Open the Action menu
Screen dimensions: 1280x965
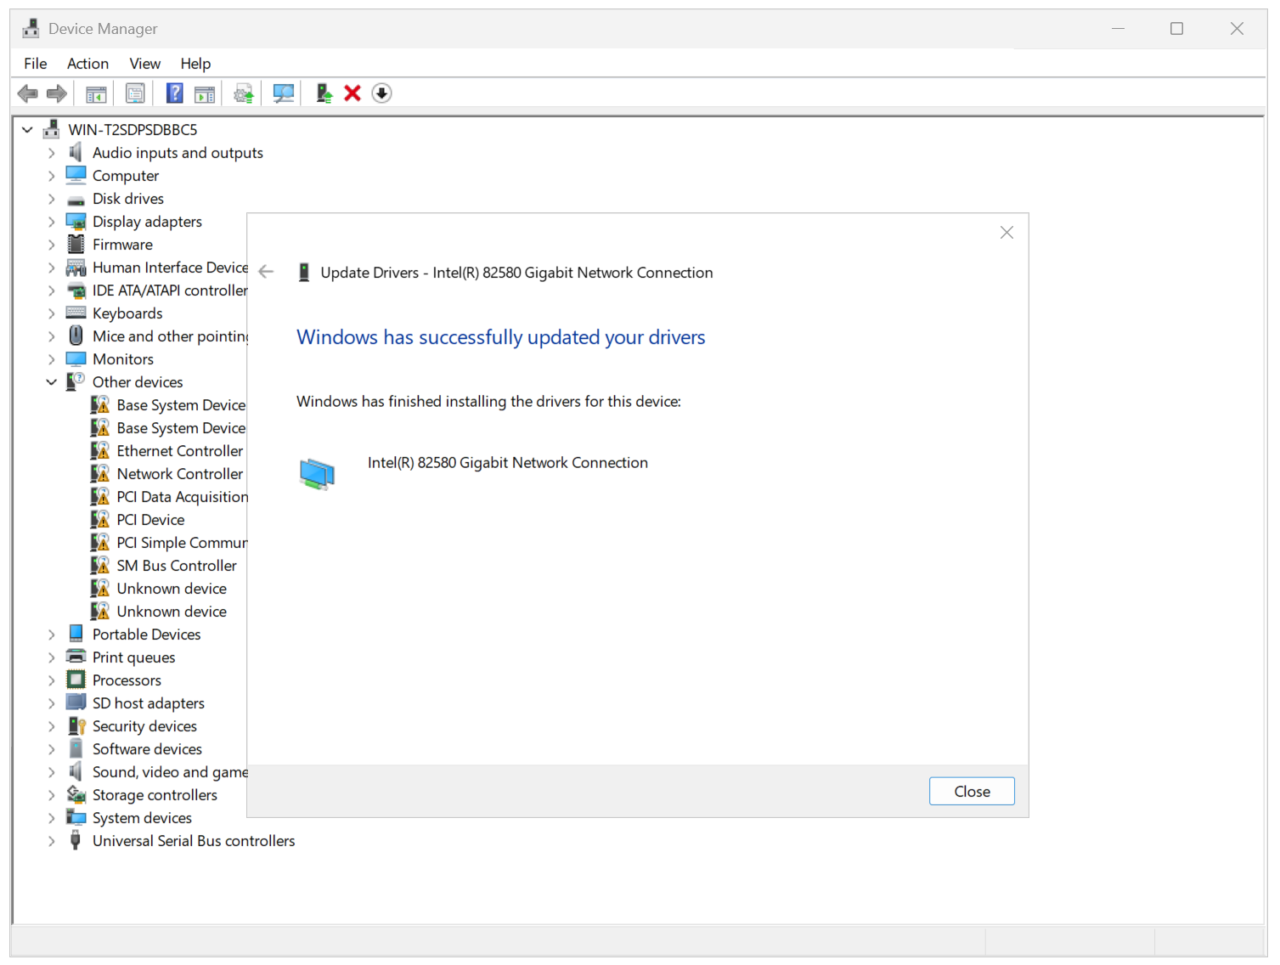pos(88,63)
